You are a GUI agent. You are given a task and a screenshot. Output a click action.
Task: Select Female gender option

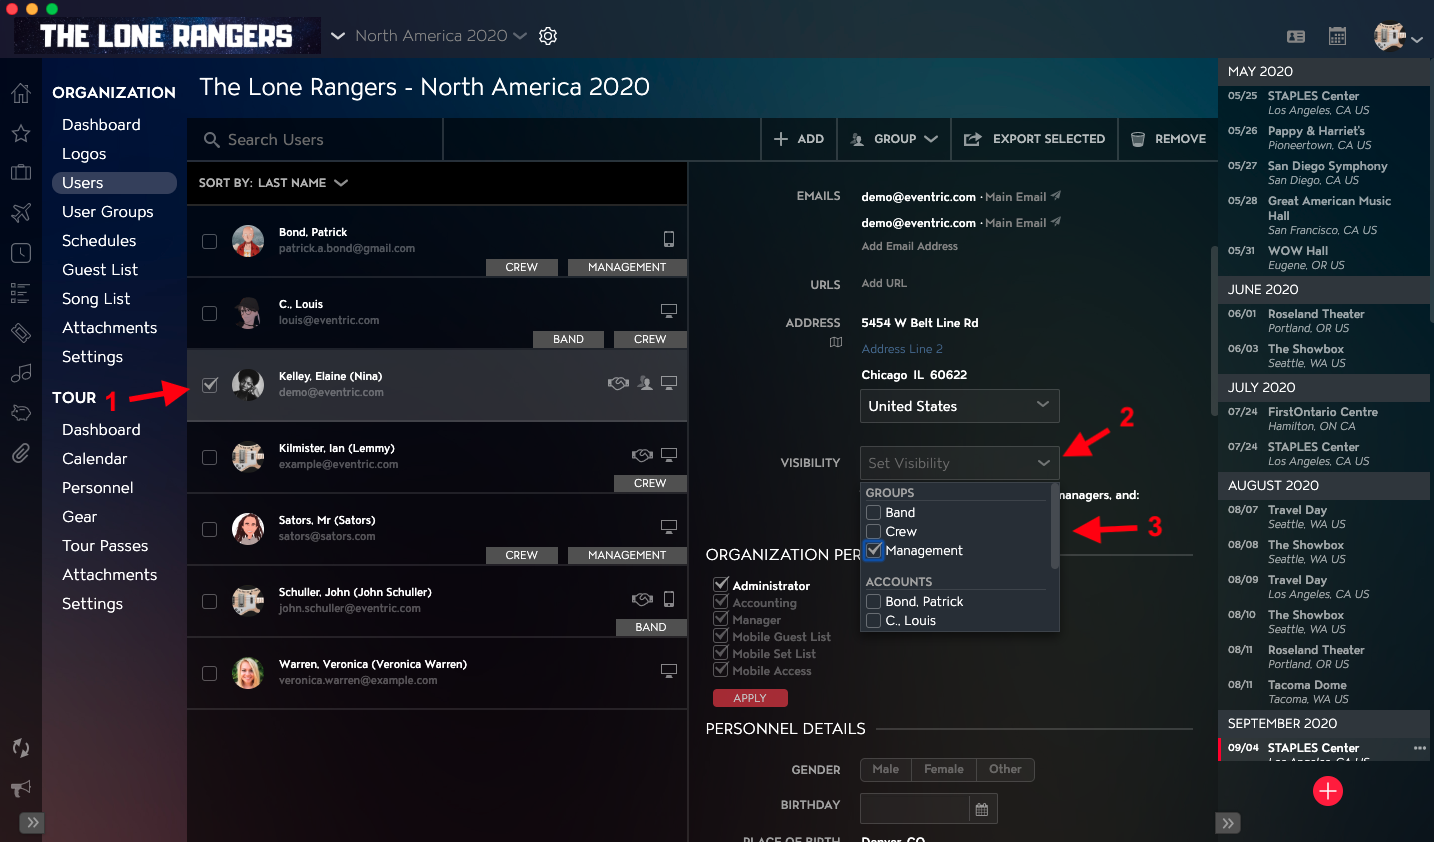(944, 769)
